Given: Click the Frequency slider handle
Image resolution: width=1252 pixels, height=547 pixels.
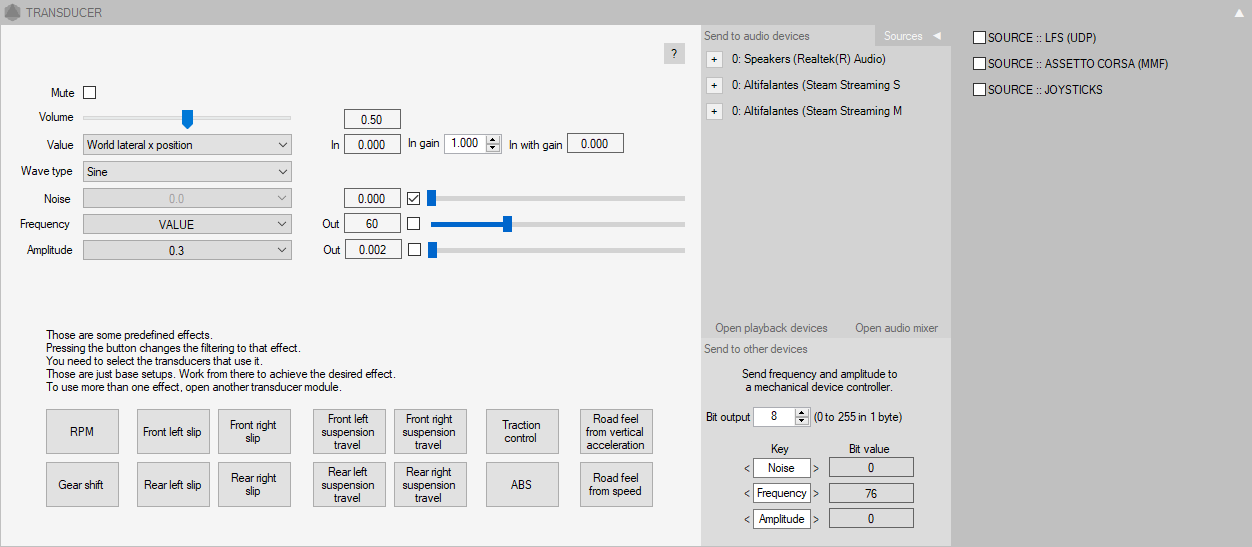Looking at the screenshot, I should 508,224.
